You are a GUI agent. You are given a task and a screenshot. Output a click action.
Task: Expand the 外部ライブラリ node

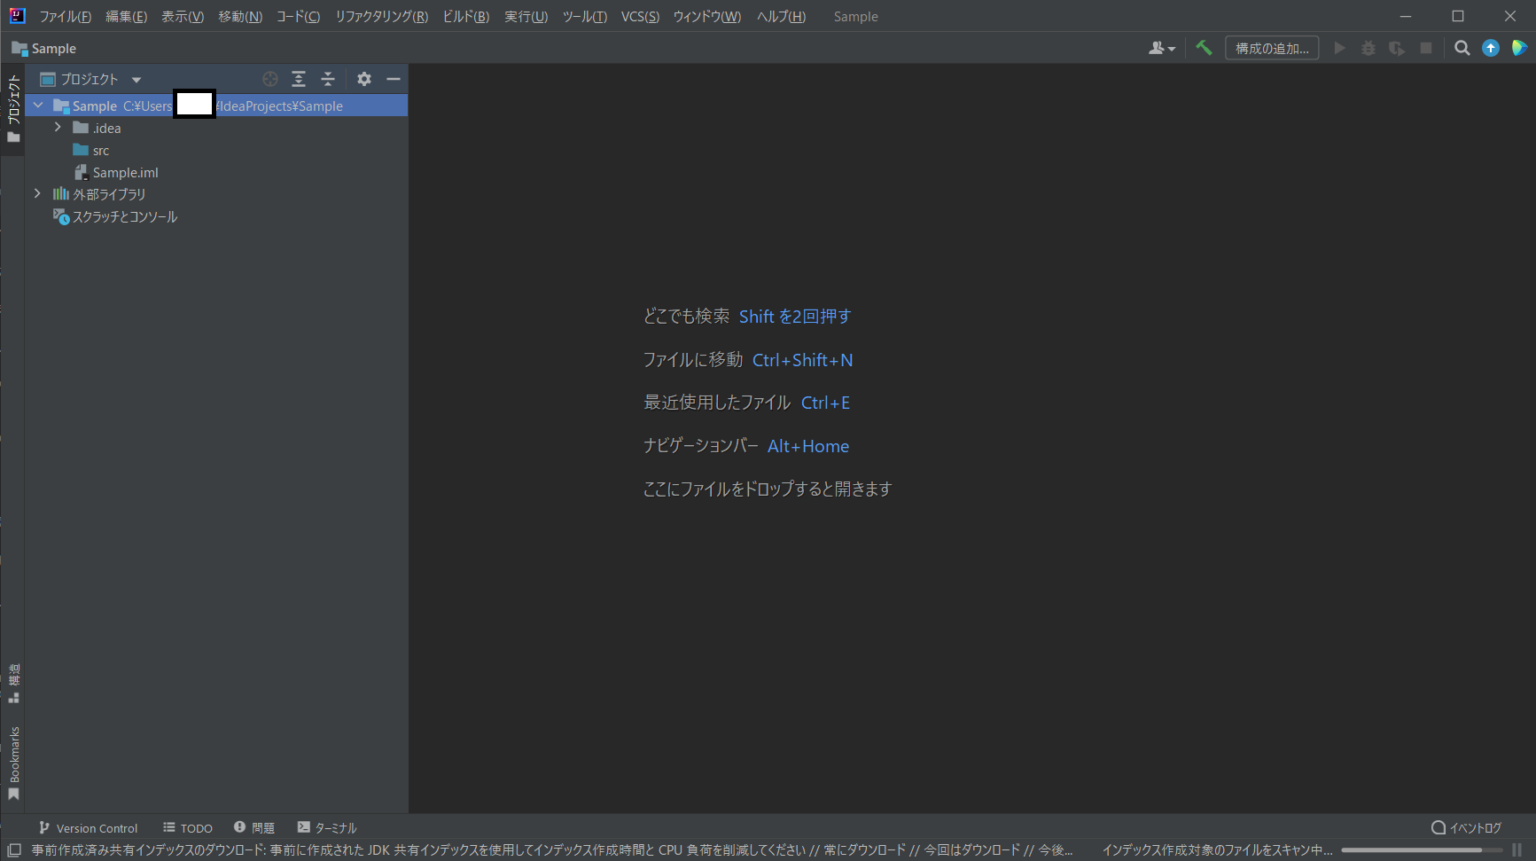tap(37, 193)
